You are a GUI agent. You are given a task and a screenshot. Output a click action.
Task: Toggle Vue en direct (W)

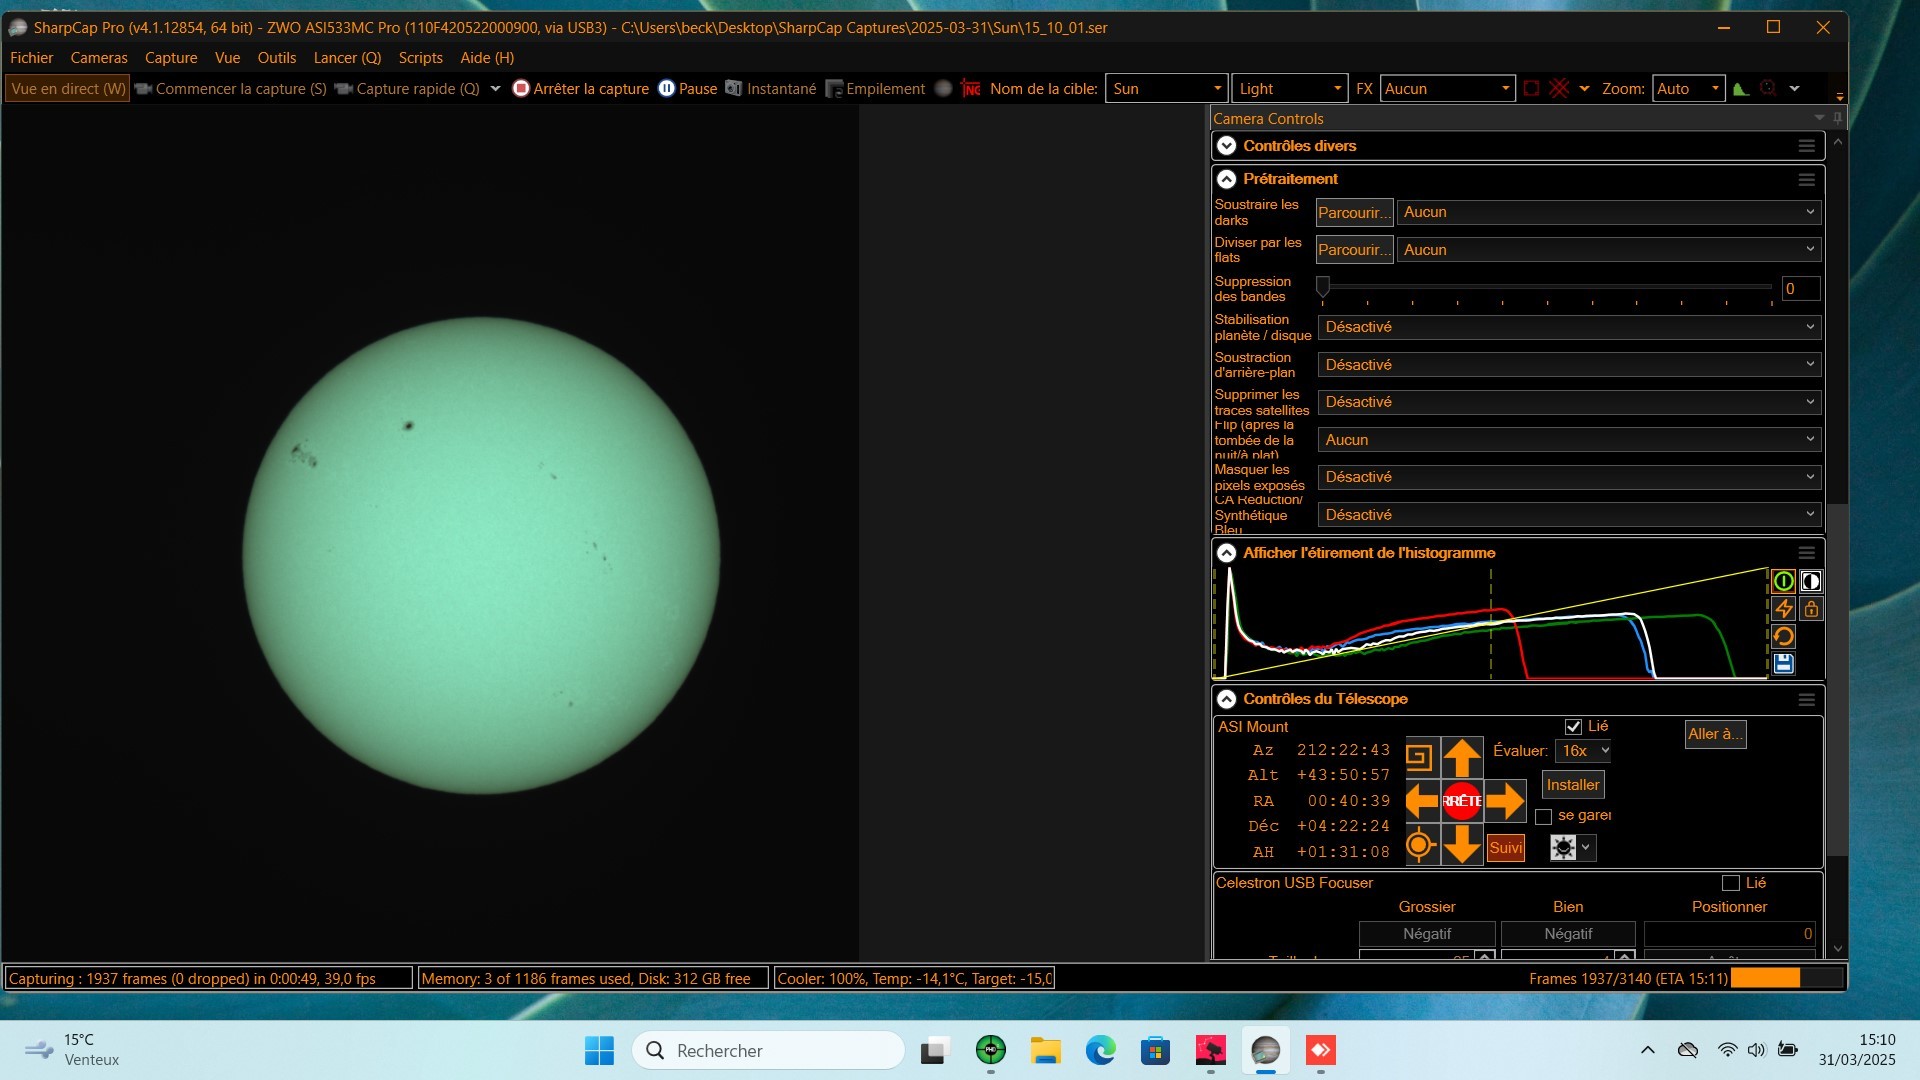coord(68,89)
